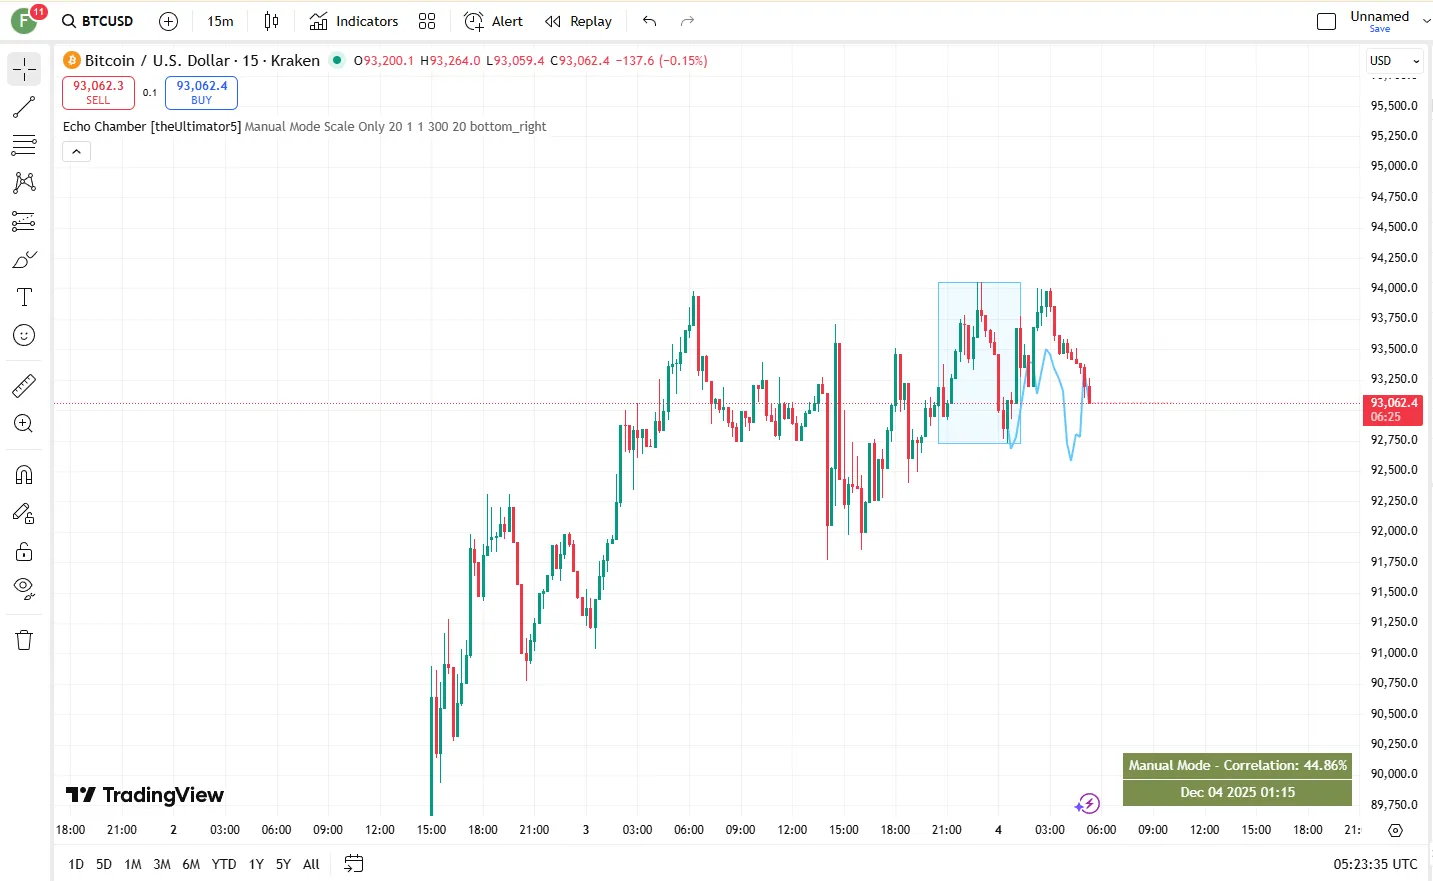Toggle hide all drawings eye icon

(x=24, y=588)
